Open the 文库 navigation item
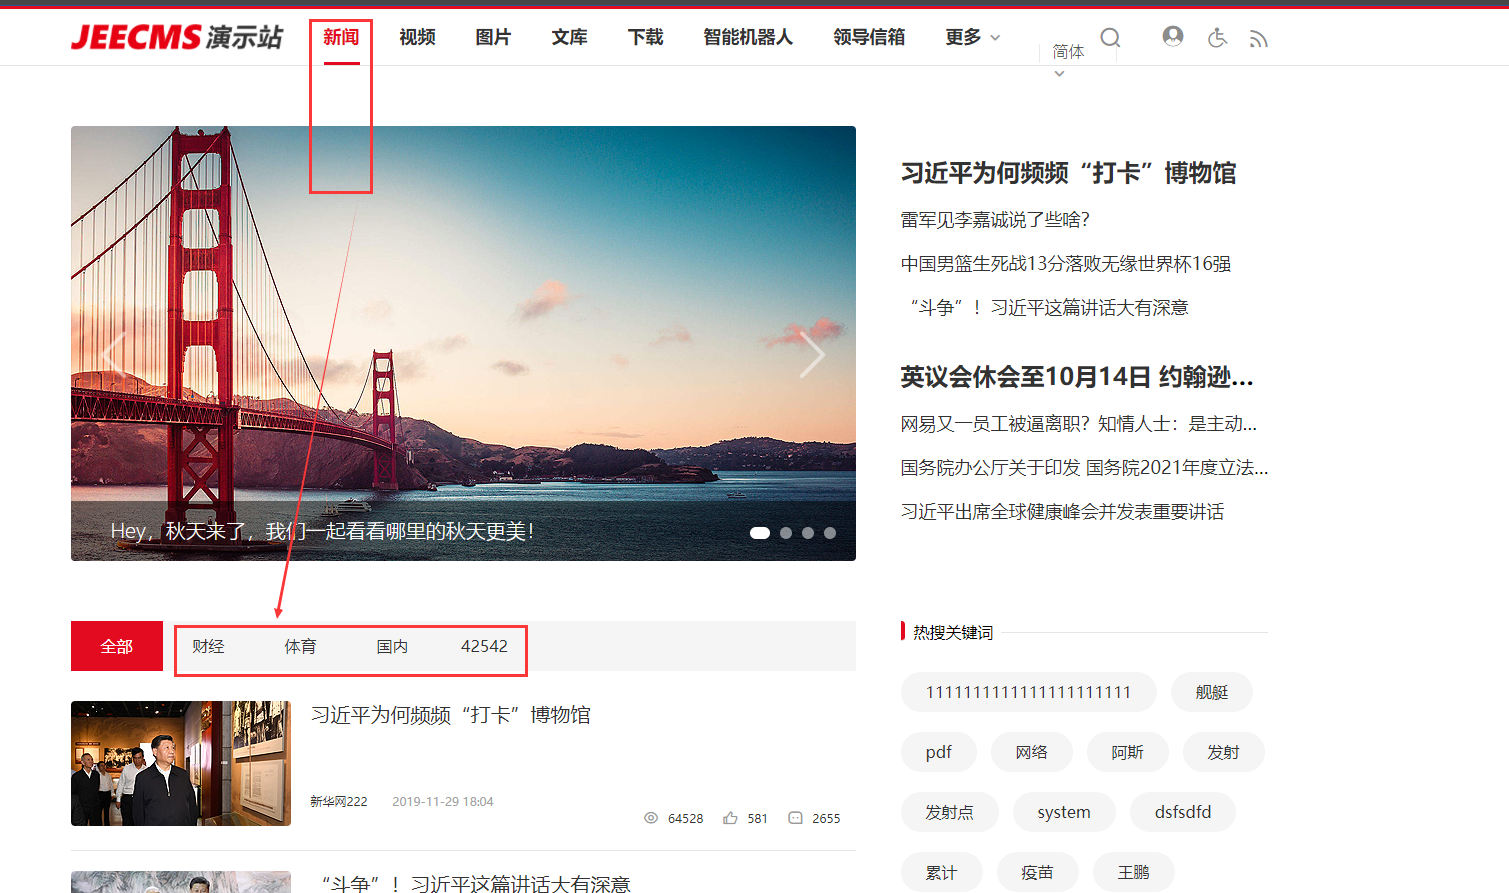 coord(569,37)
